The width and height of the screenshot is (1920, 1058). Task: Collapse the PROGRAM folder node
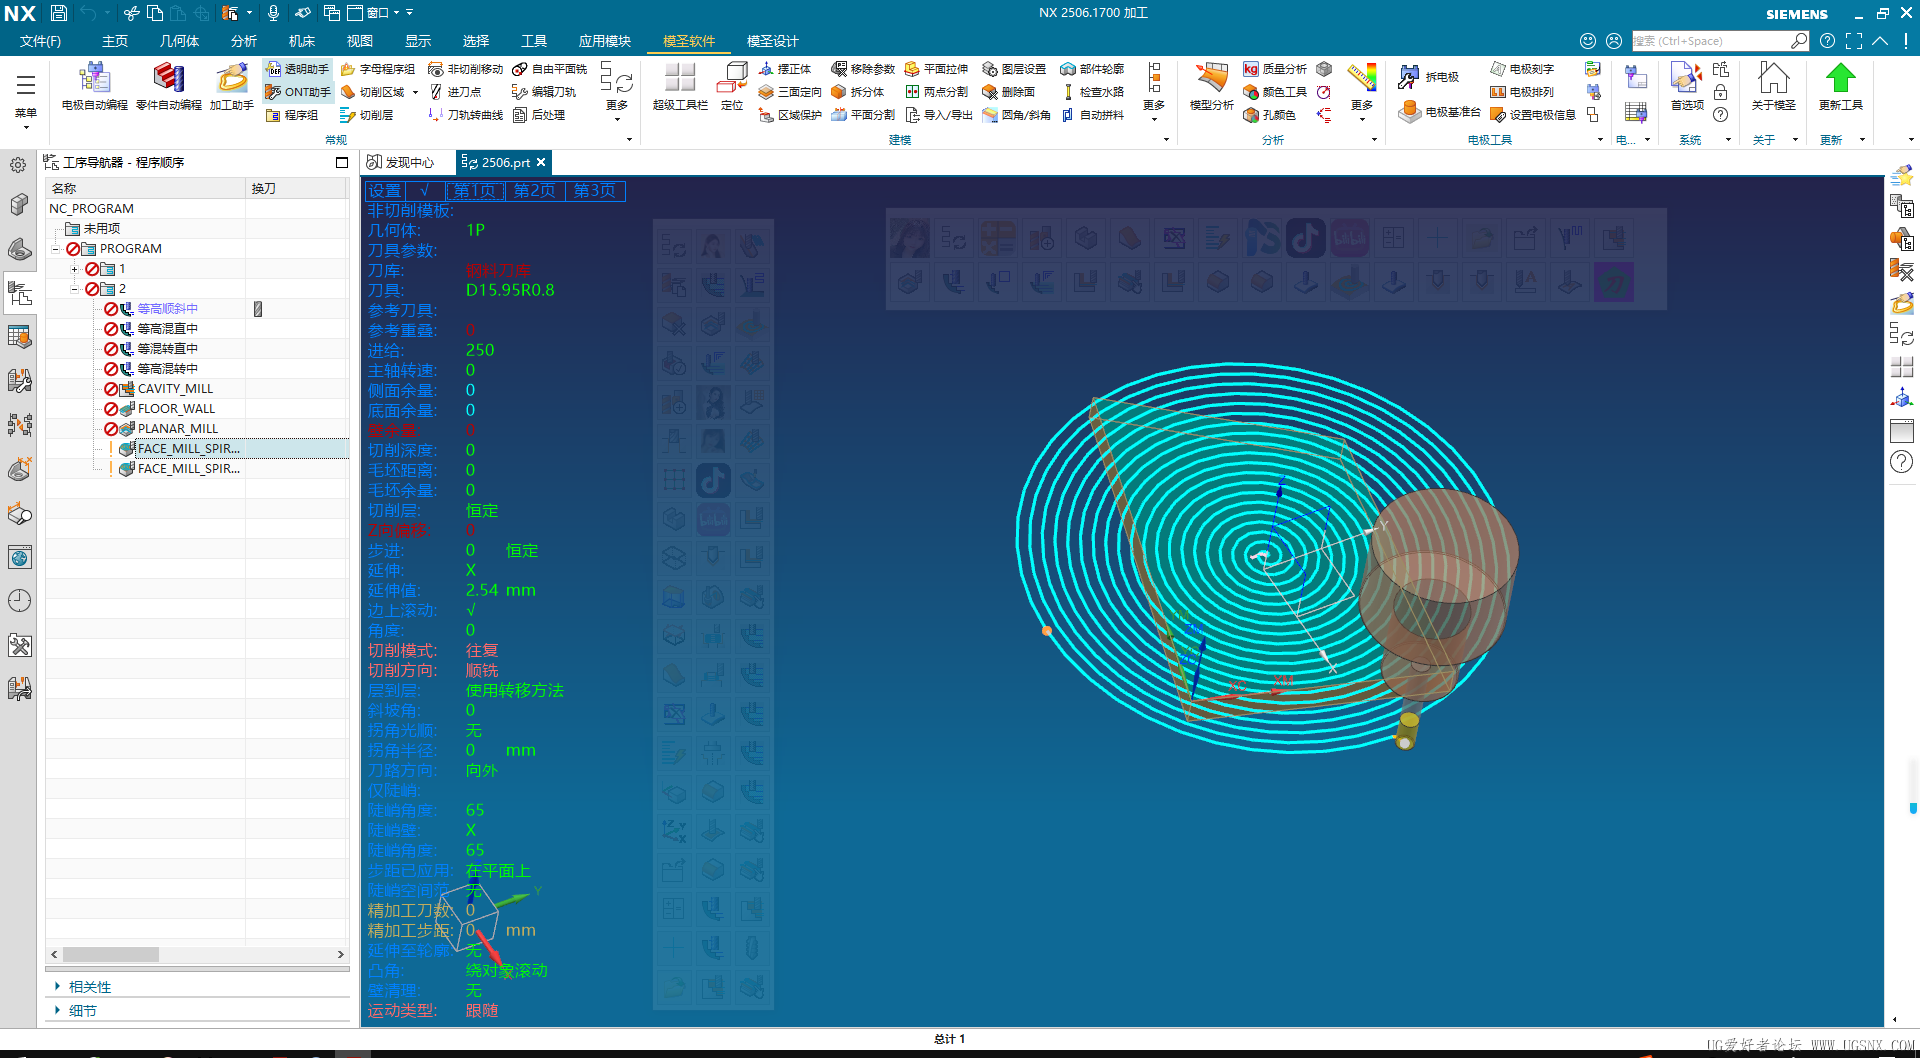[55, 249]
